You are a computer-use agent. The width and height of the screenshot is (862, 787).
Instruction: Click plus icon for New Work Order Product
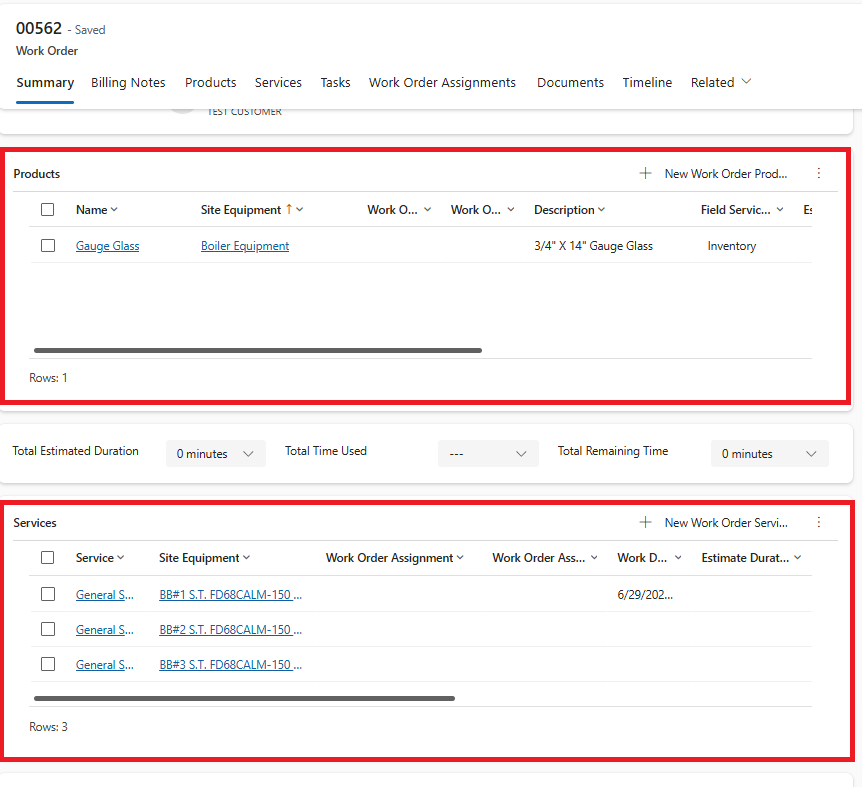click(x=645, y=174)
